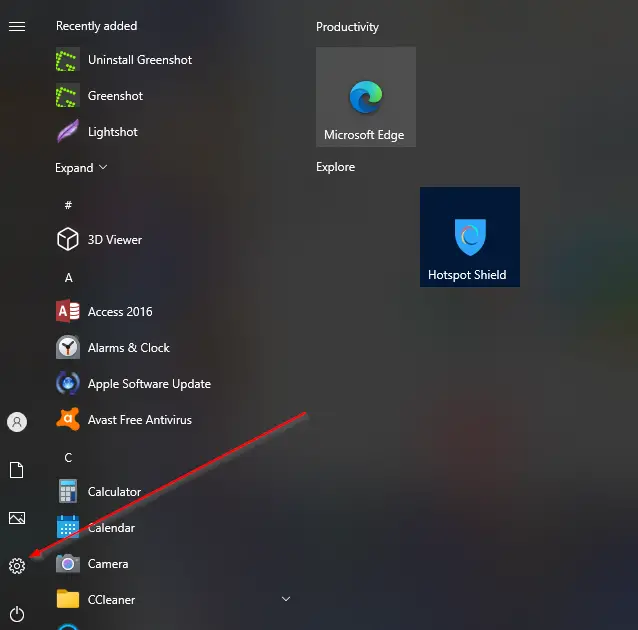Open the hamburger menu at top left
This screenshot has height=630, width=638.
click(x=17, y=26)
